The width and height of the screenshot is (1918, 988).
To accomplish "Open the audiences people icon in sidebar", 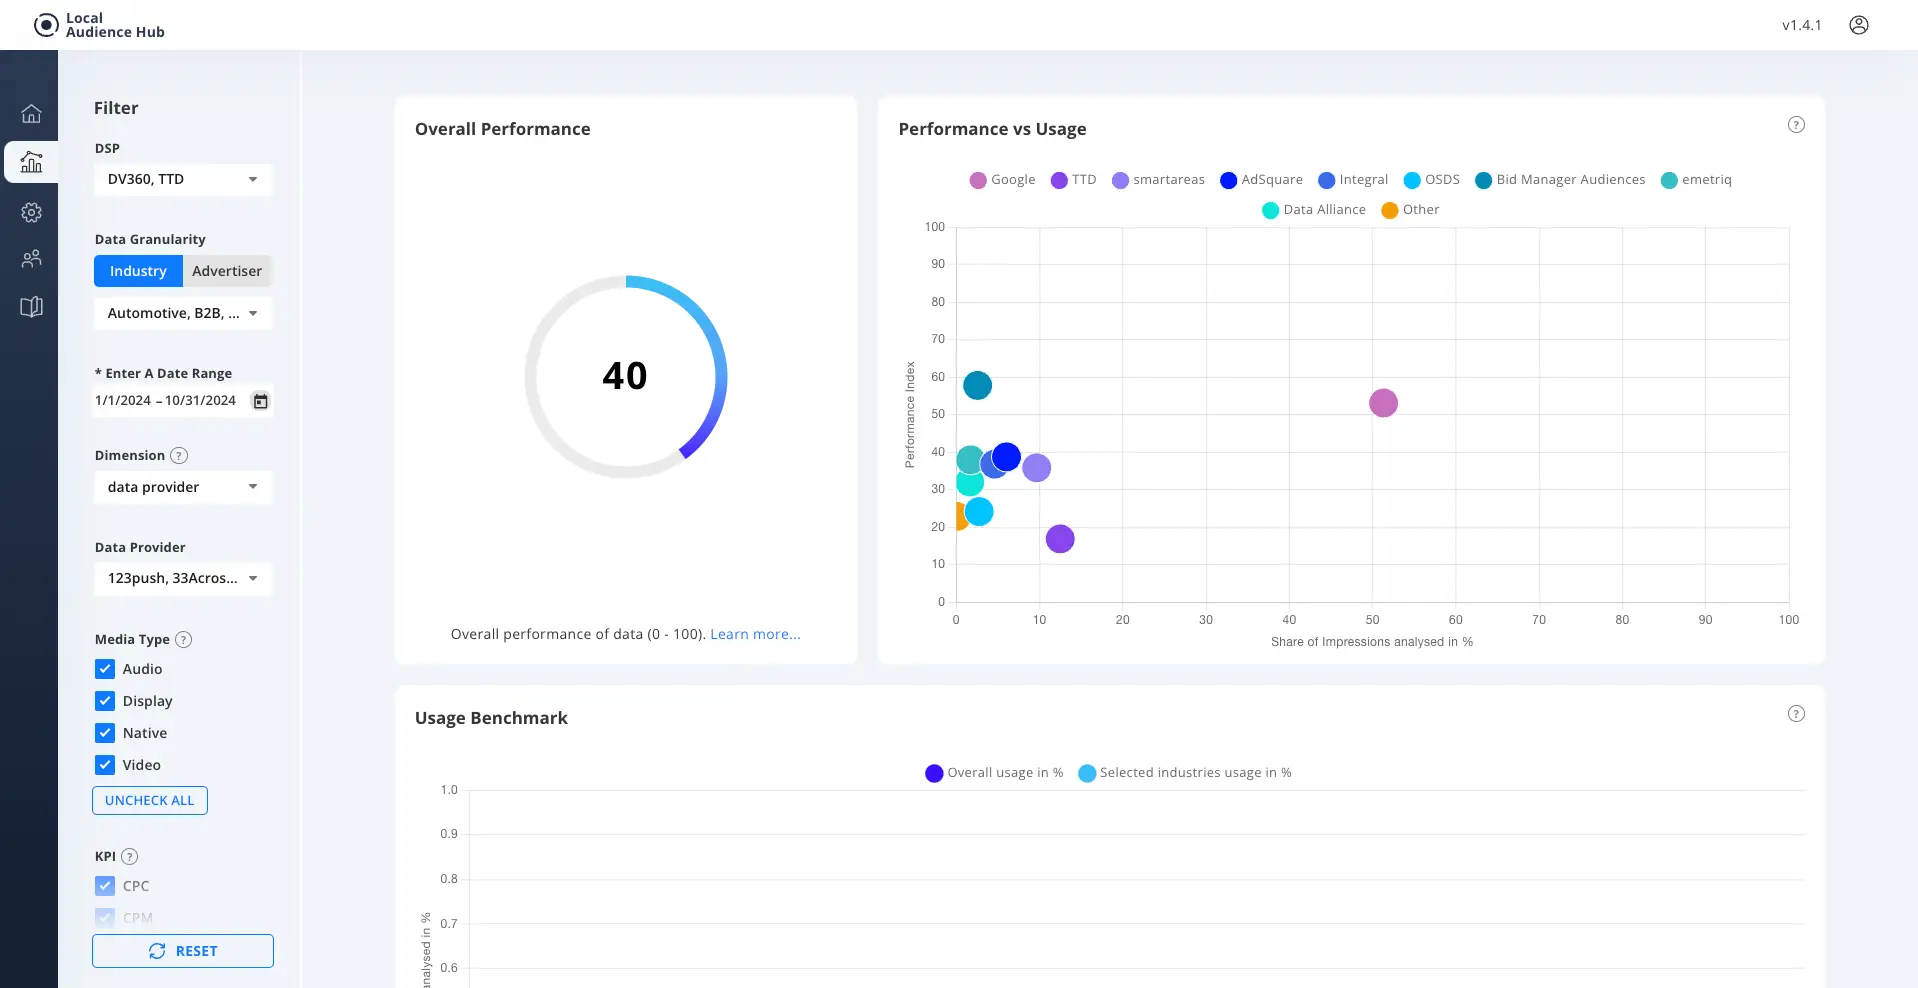I will (31, 258).
